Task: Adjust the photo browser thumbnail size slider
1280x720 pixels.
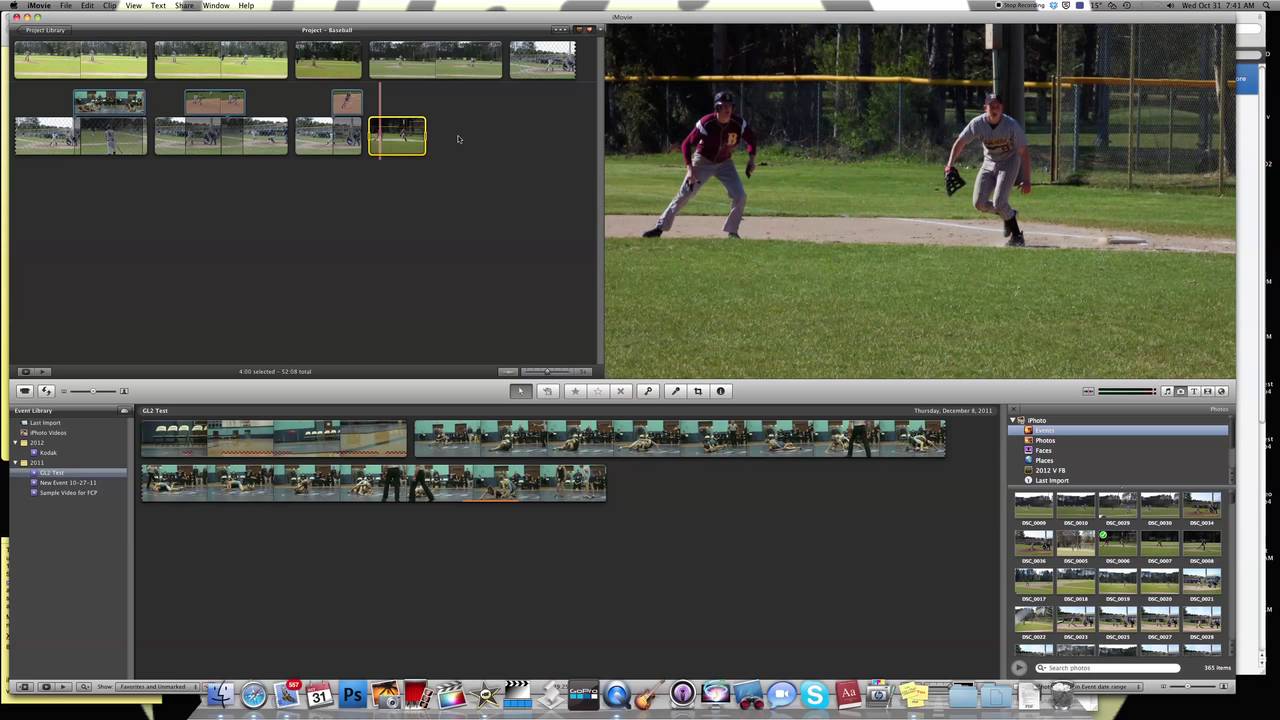Action: click(x=1188, y=687)
